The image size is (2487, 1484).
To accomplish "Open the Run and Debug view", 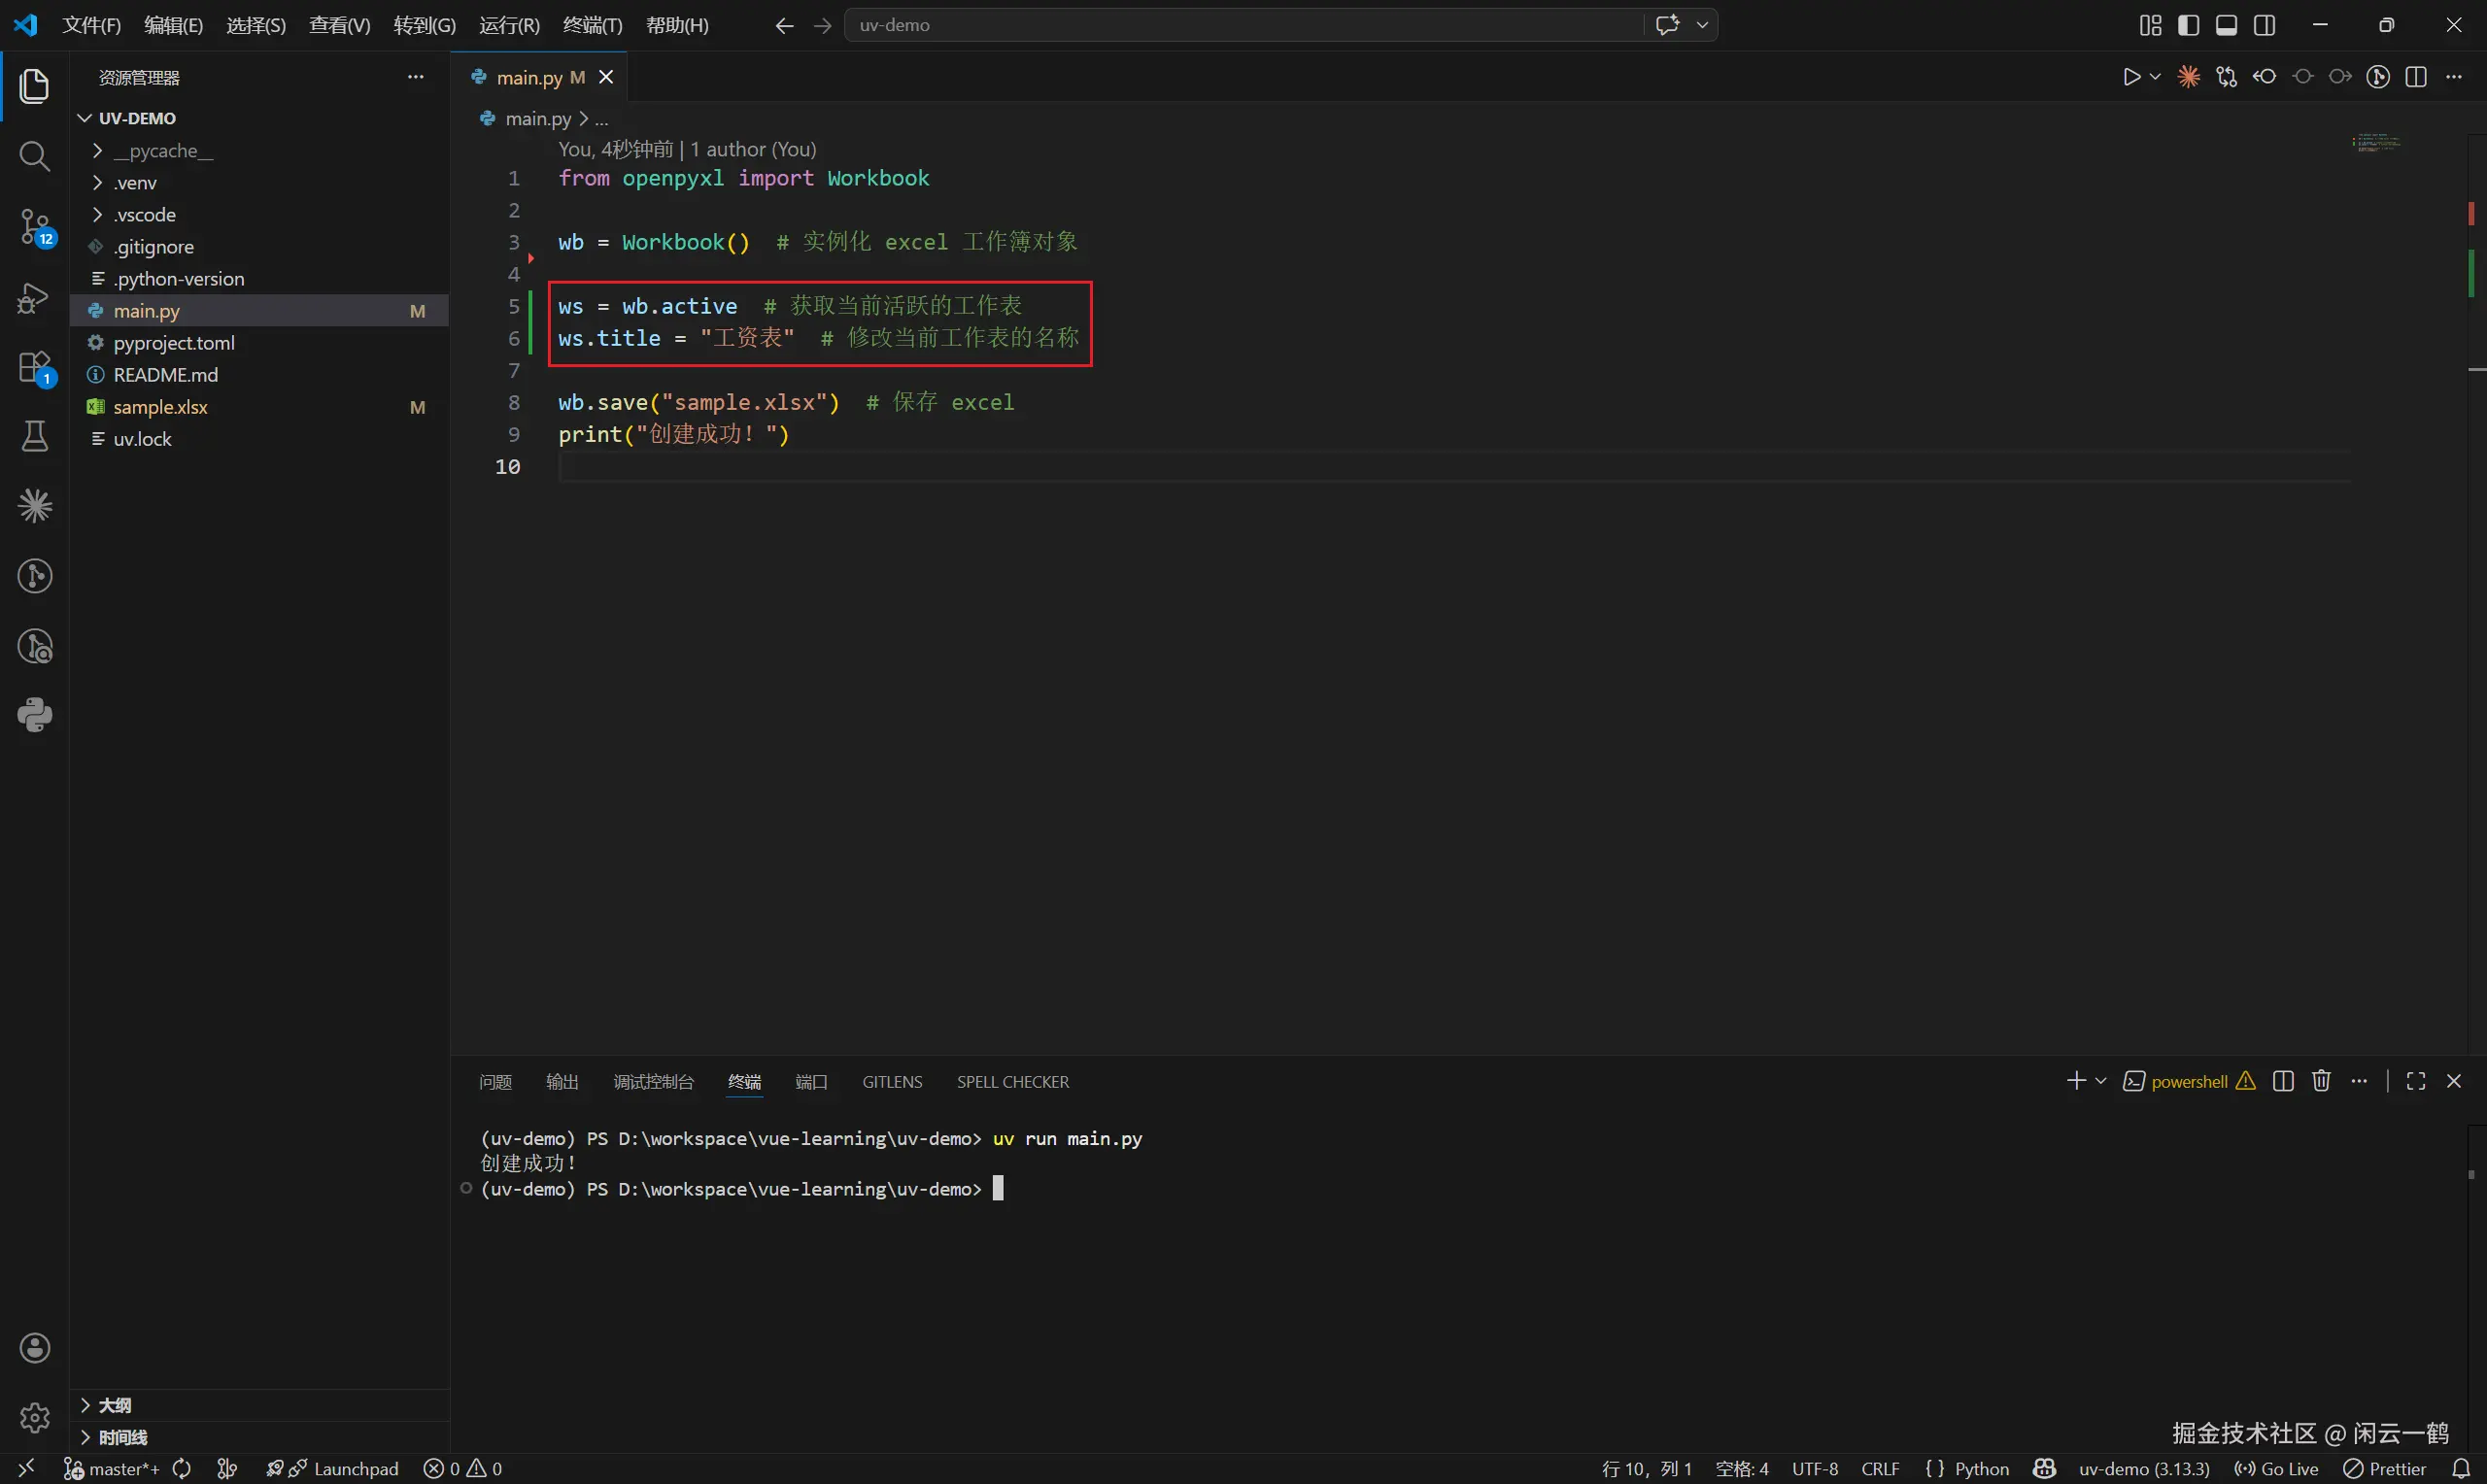I will pyautogui.click(x=34, y=298).
